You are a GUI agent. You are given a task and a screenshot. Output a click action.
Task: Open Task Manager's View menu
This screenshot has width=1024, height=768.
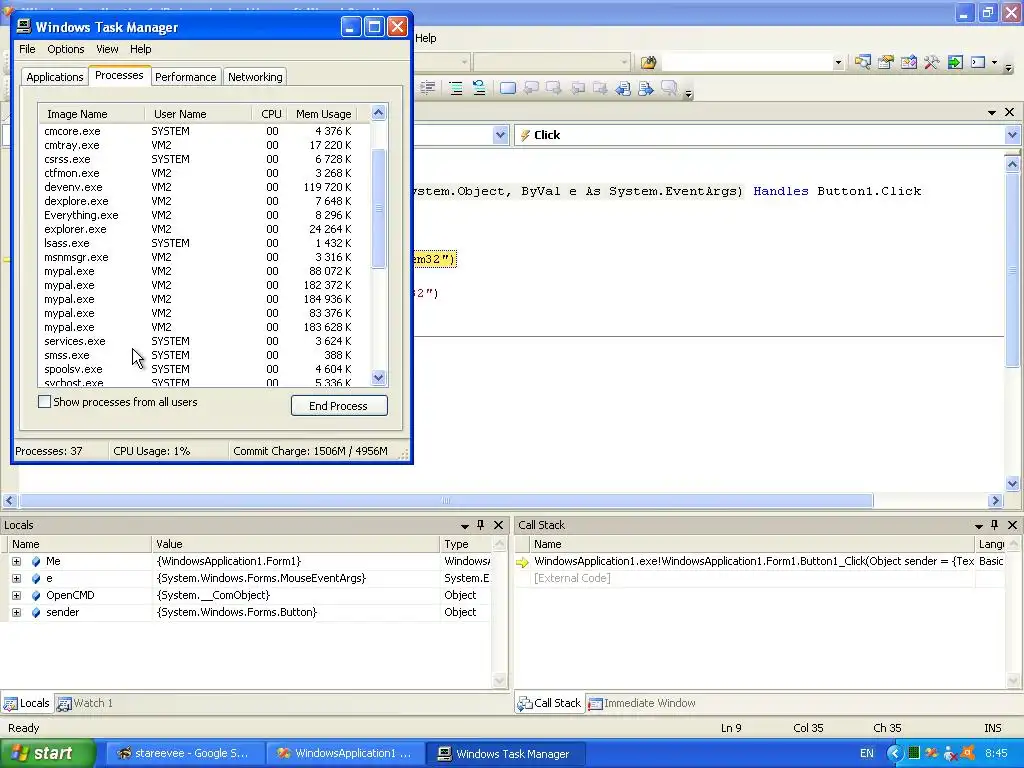pyautogui.click(x=107, y=49)
